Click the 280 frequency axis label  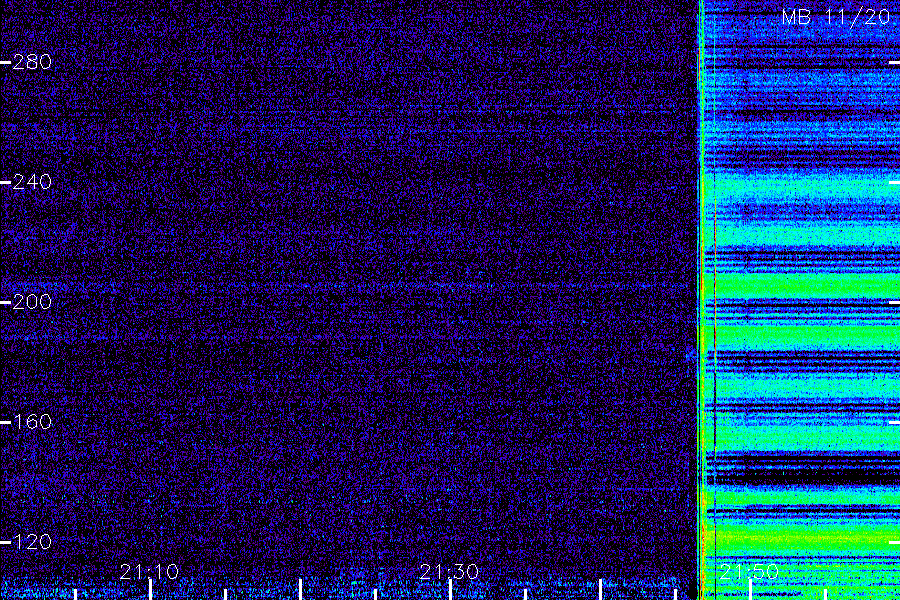click(x=32, y=62)
